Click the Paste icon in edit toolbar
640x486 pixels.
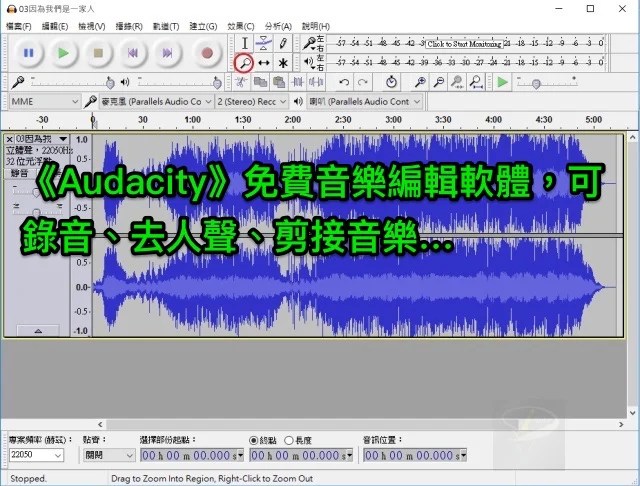(279, 82)
